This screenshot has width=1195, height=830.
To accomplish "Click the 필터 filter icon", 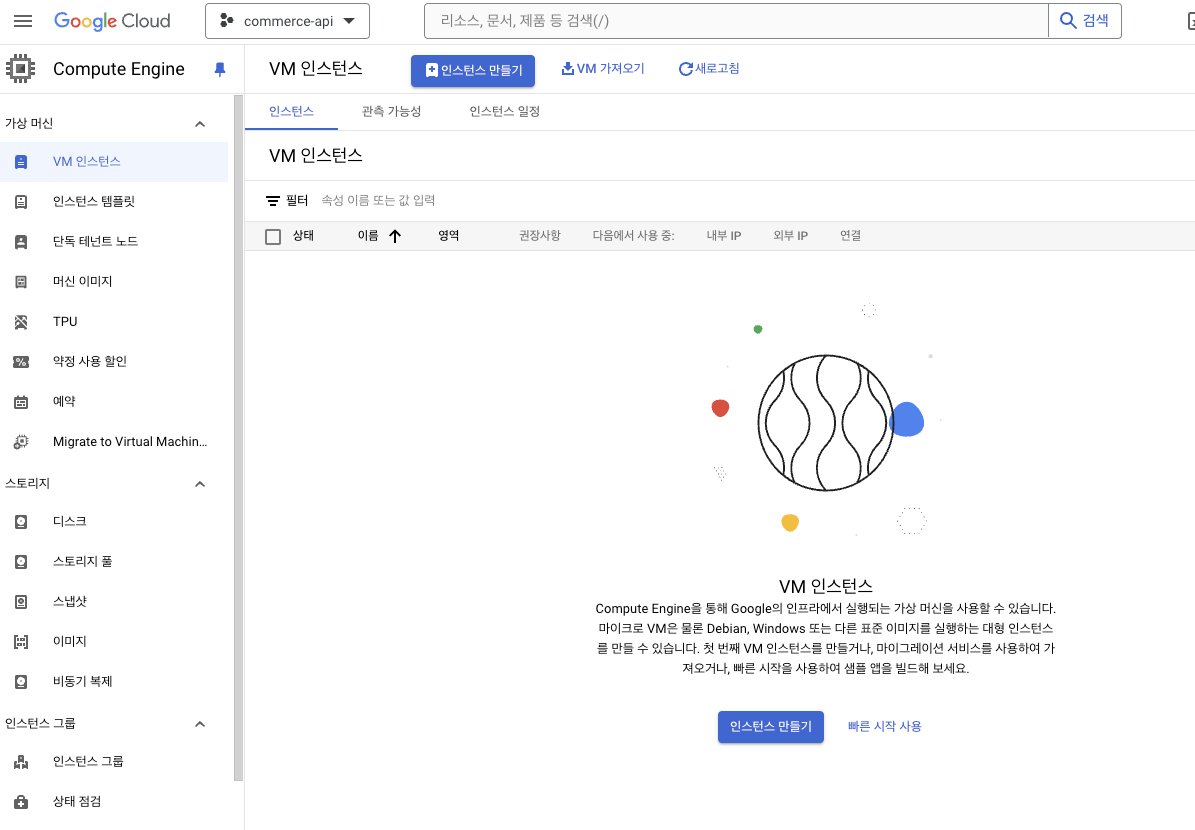I will pyautogui.click(x=273, y=200).
